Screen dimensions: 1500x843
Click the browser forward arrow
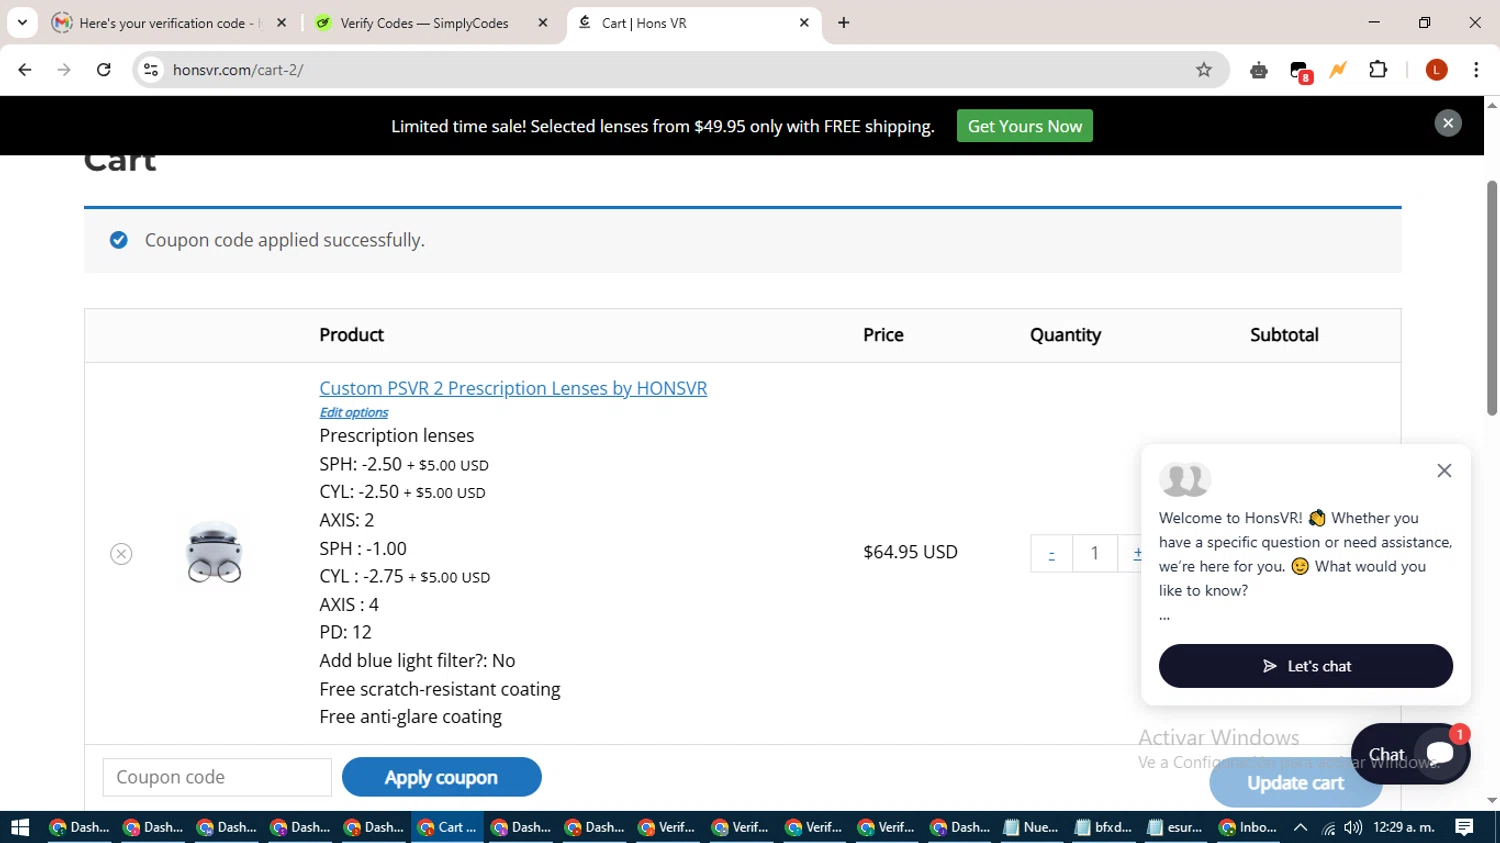(x=64, y=70)
